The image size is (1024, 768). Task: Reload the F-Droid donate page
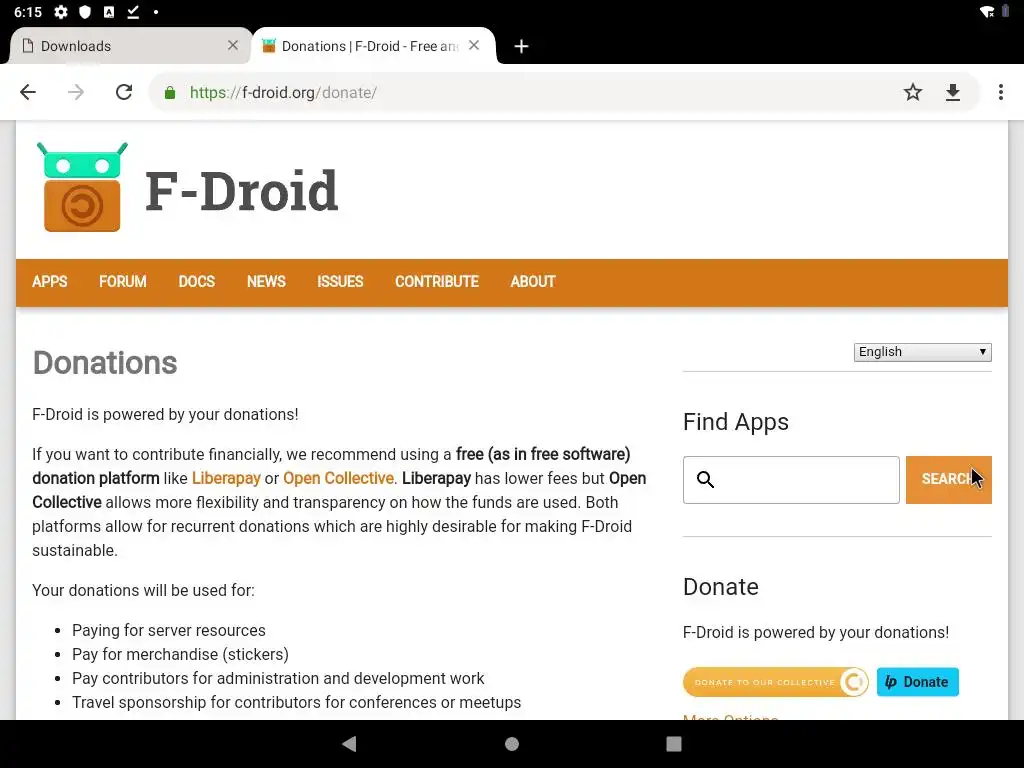click(x=124, y=92)
